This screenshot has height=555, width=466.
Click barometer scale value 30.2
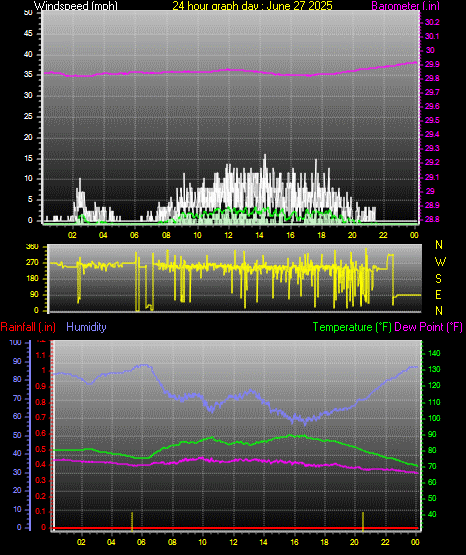point(432,22)
